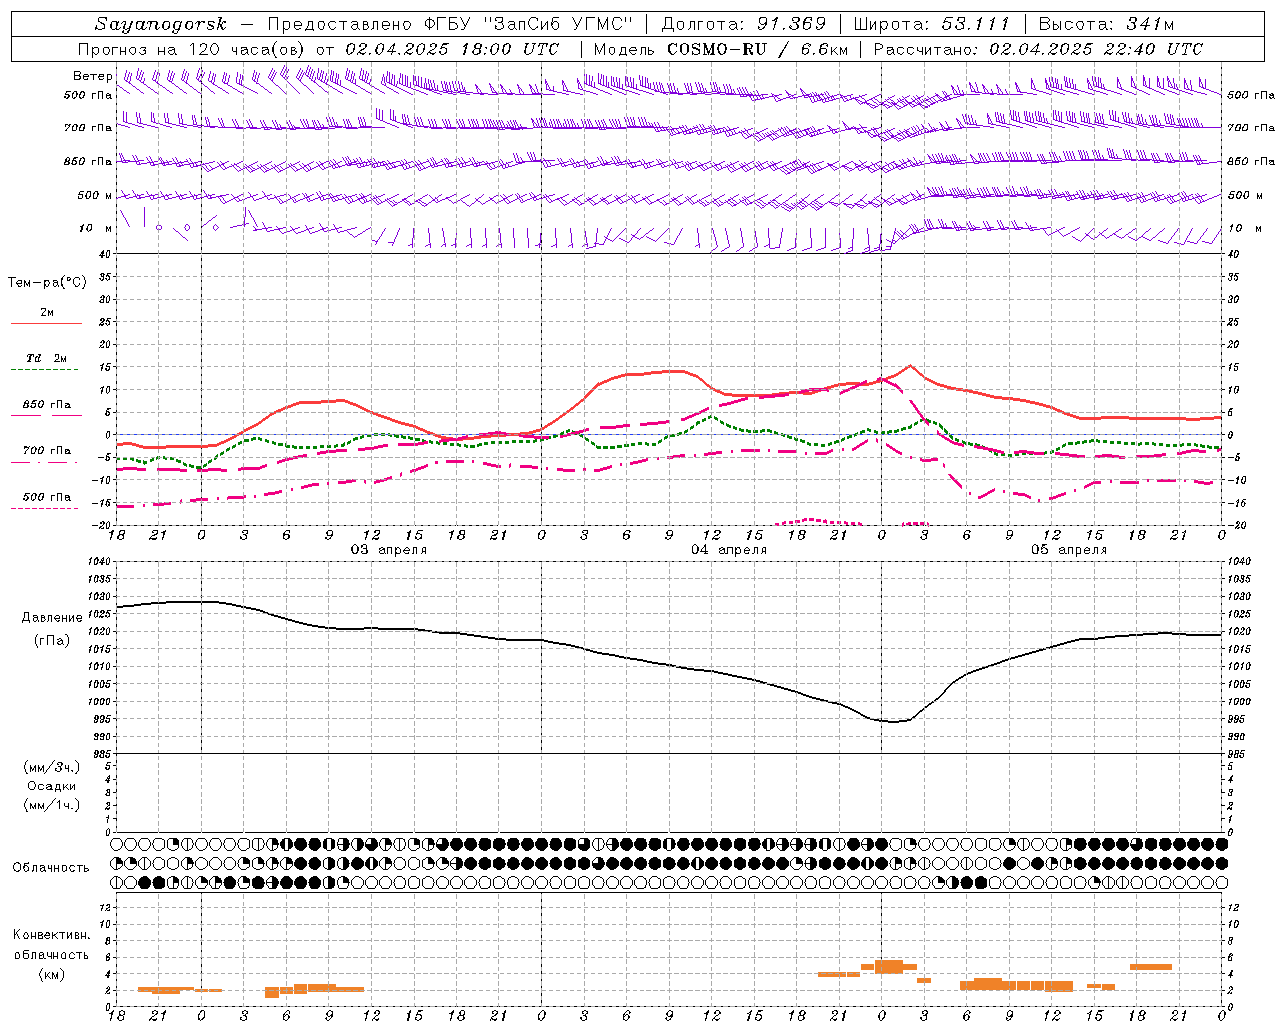Click the left '500 м' wind level label

click(x=96, y=195)
